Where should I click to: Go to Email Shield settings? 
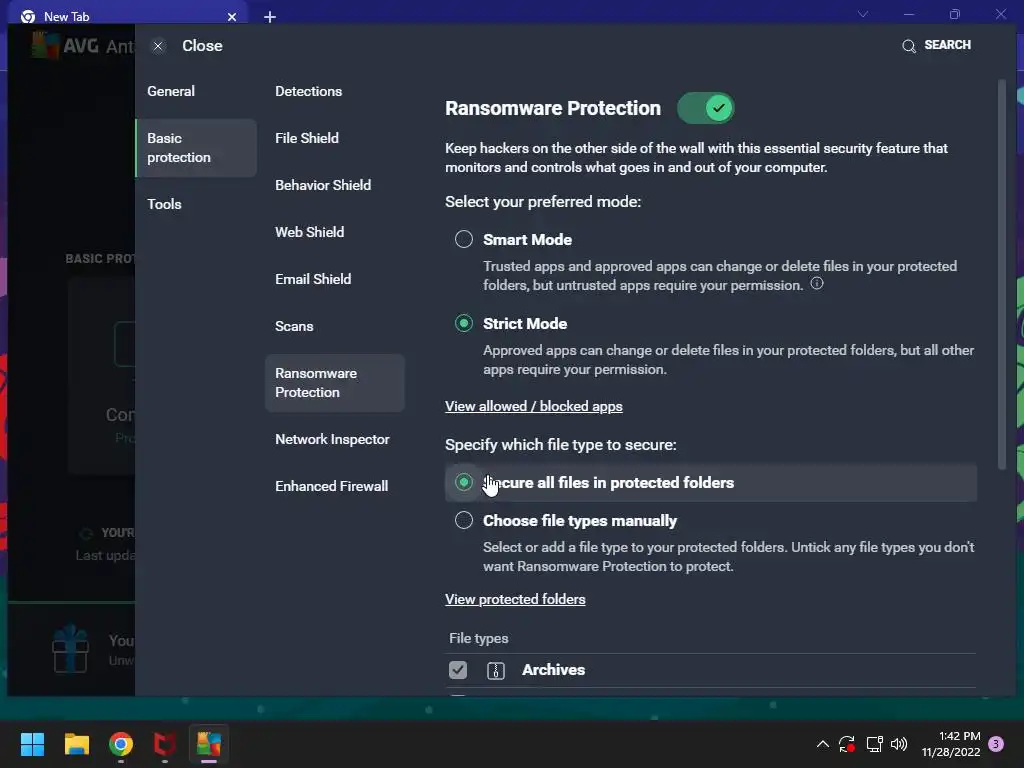pyautogui.click(x=313, y=279)
